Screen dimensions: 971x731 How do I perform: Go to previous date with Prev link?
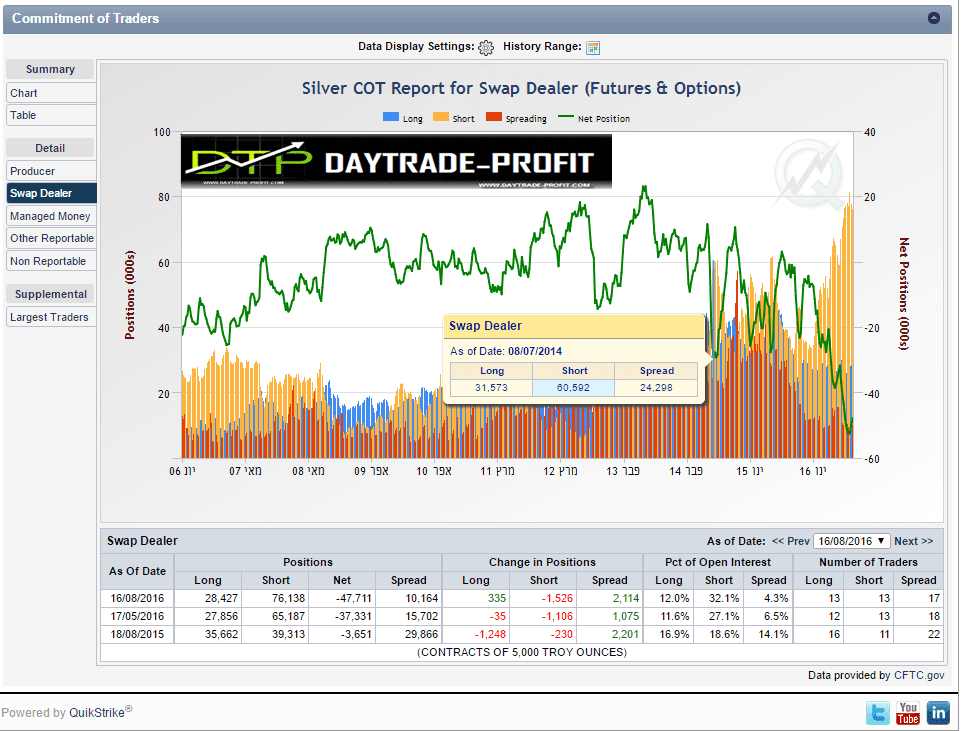(x=791, y=541)
